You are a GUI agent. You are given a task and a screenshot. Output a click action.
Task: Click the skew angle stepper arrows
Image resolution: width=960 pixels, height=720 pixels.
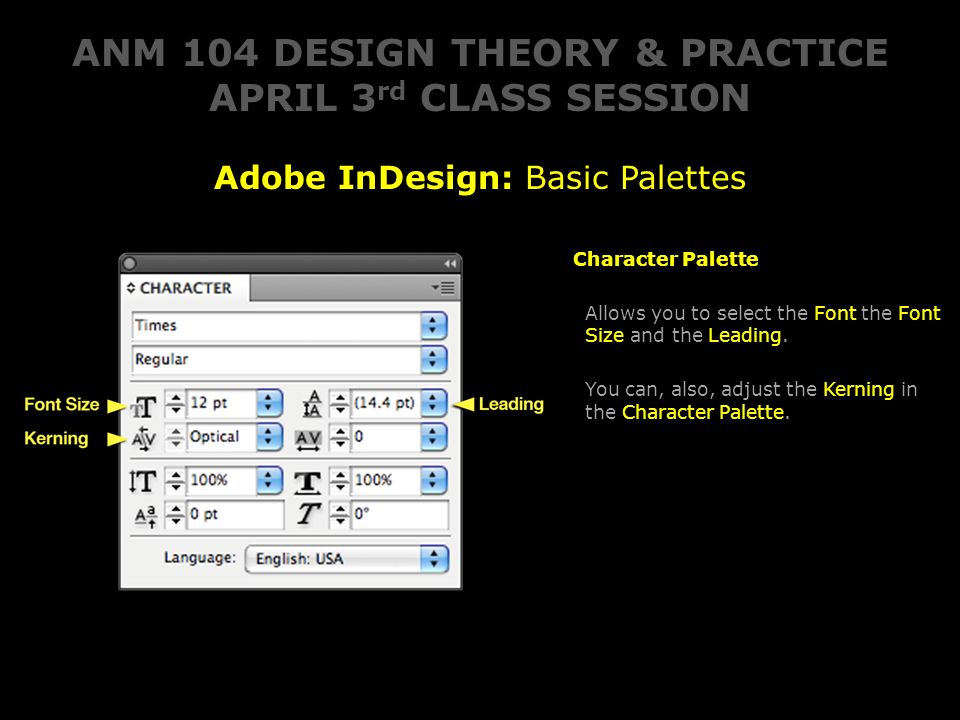(x=340, y=514)
